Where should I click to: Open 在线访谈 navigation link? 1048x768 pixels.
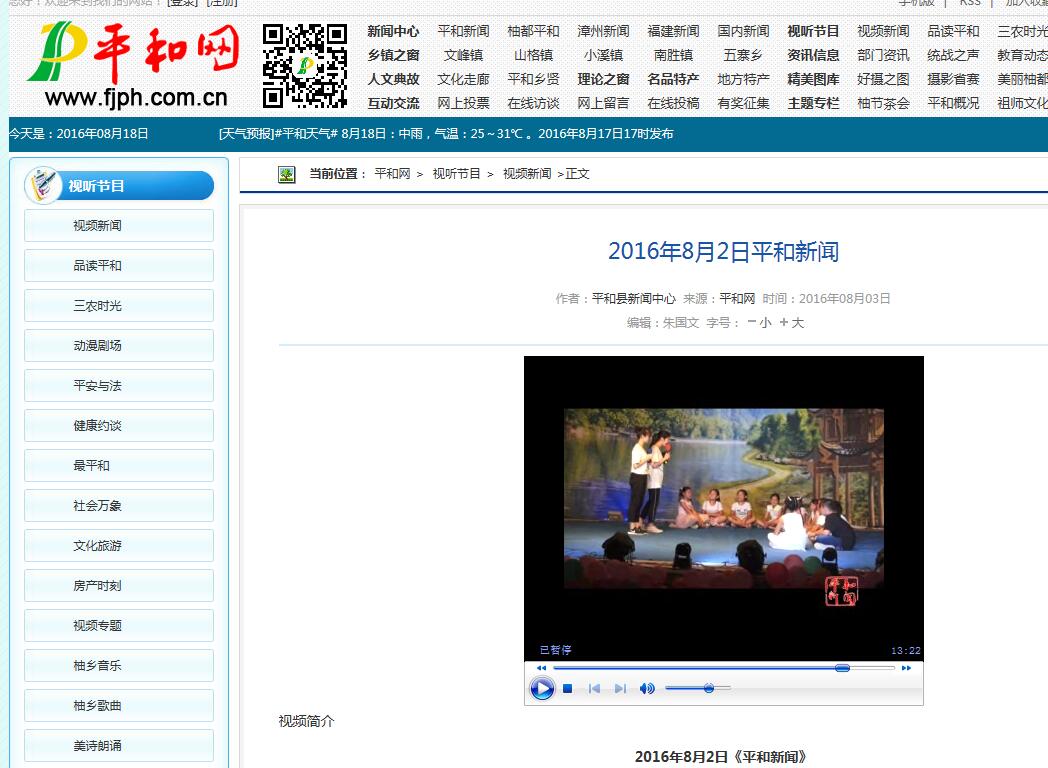(x=533, y=103)
